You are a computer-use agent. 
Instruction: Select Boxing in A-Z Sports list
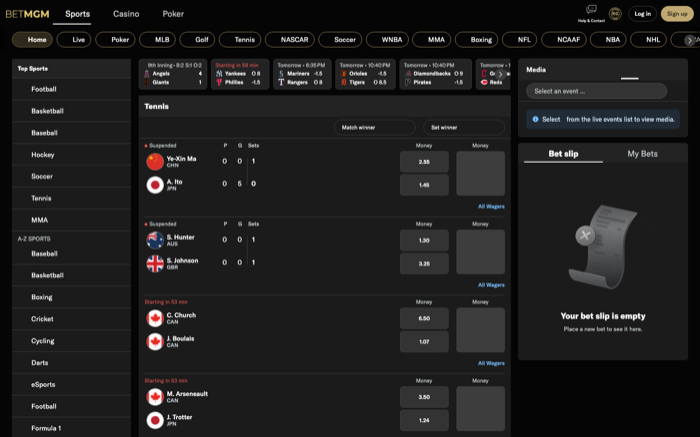pyautogui.click(x=71, y=297)
